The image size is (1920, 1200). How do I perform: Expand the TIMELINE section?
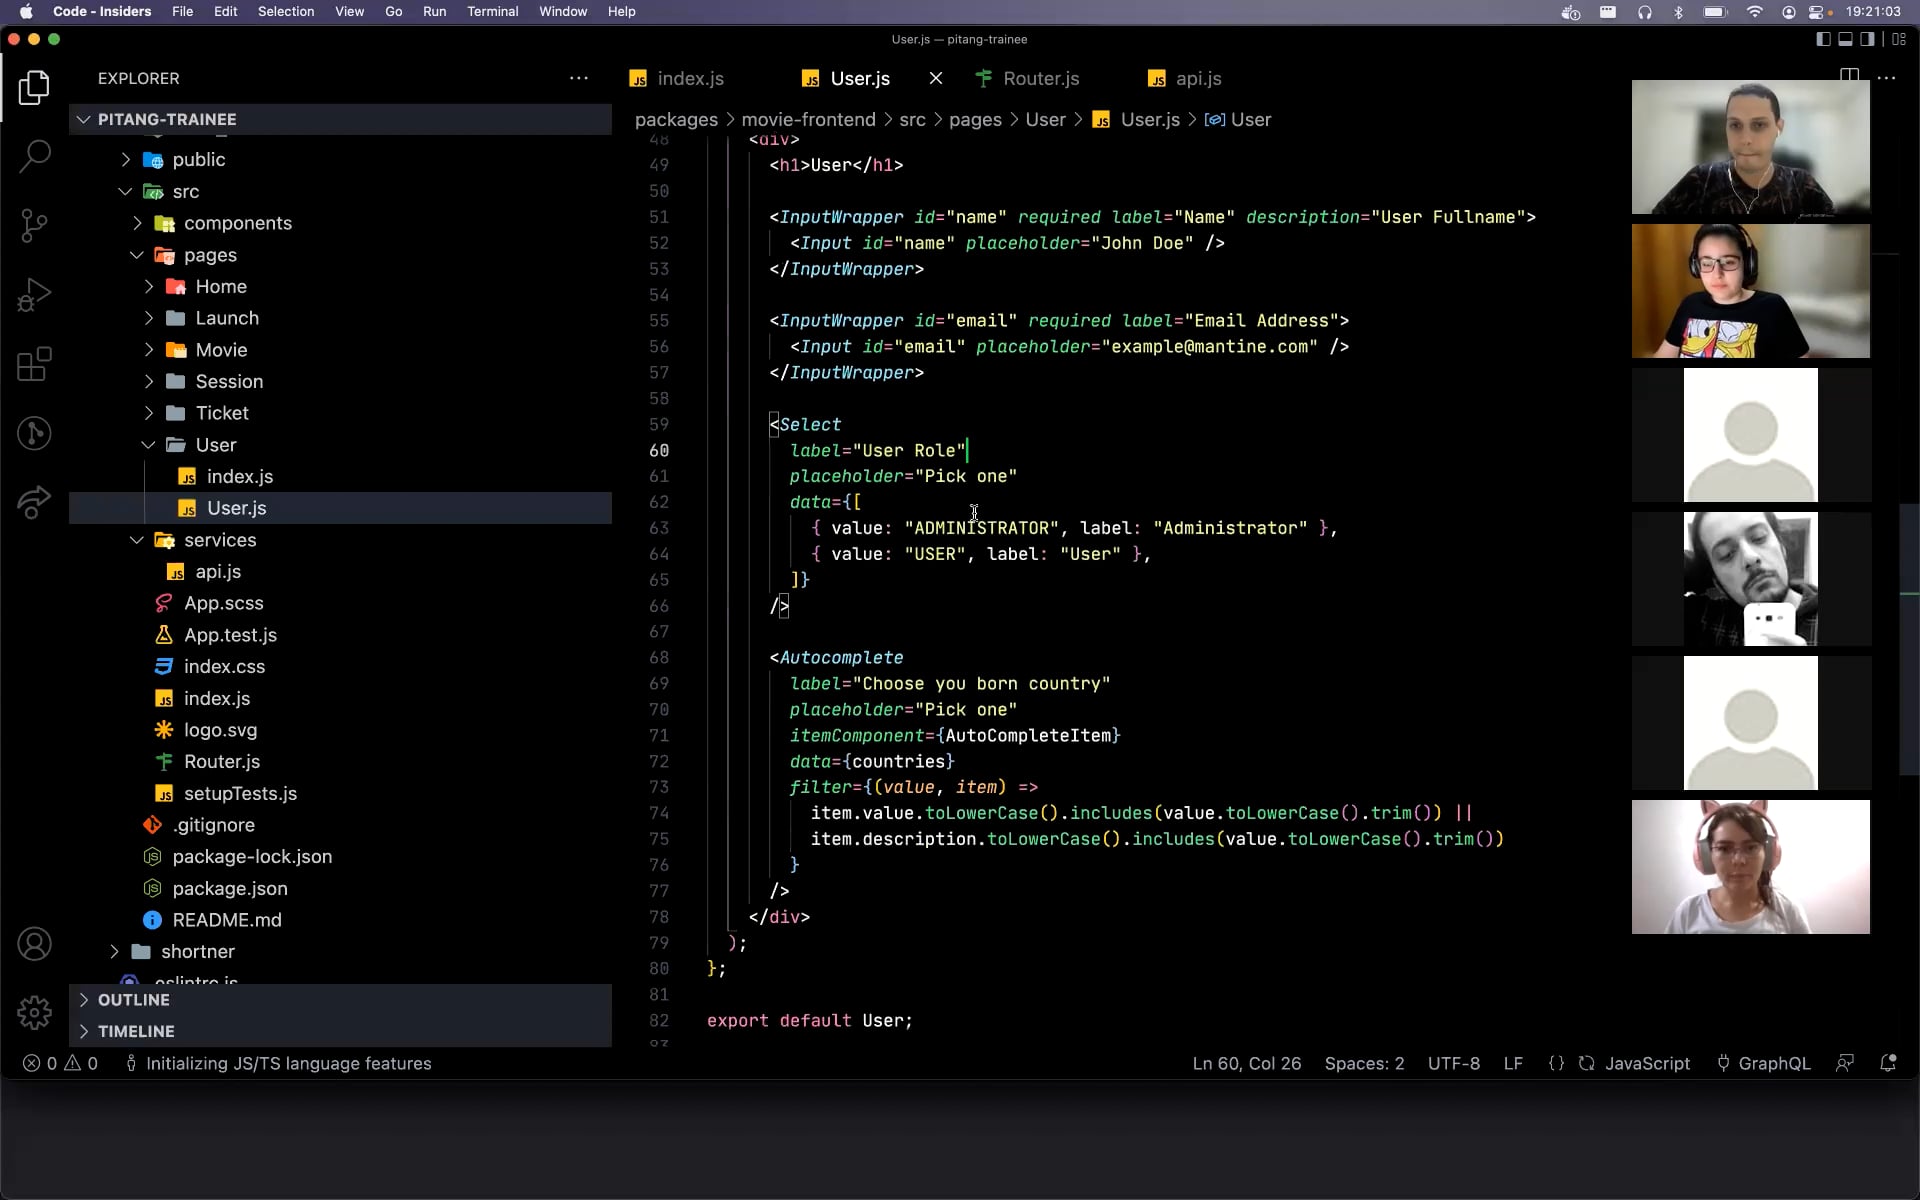click(340, 1031)
